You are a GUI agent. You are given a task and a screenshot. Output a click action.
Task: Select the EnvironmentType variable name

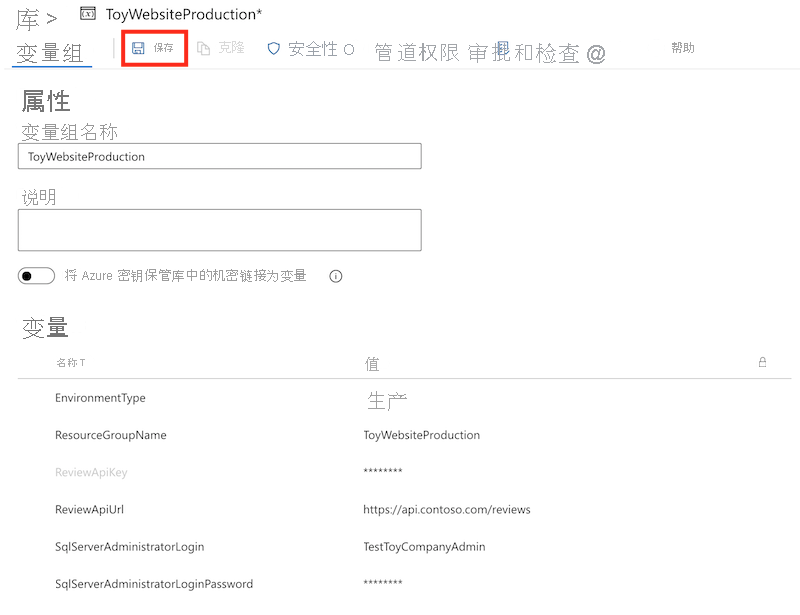pyautogui.click(x=100, y=398)
